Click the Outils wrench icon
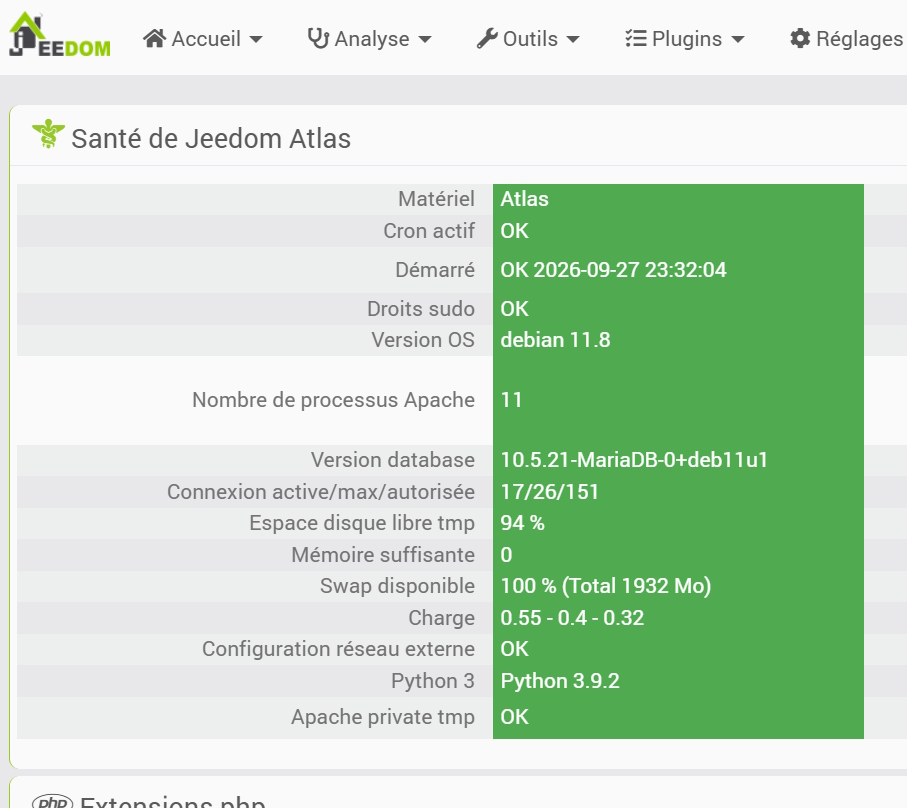The image size is (907, 808). [487, 39]
